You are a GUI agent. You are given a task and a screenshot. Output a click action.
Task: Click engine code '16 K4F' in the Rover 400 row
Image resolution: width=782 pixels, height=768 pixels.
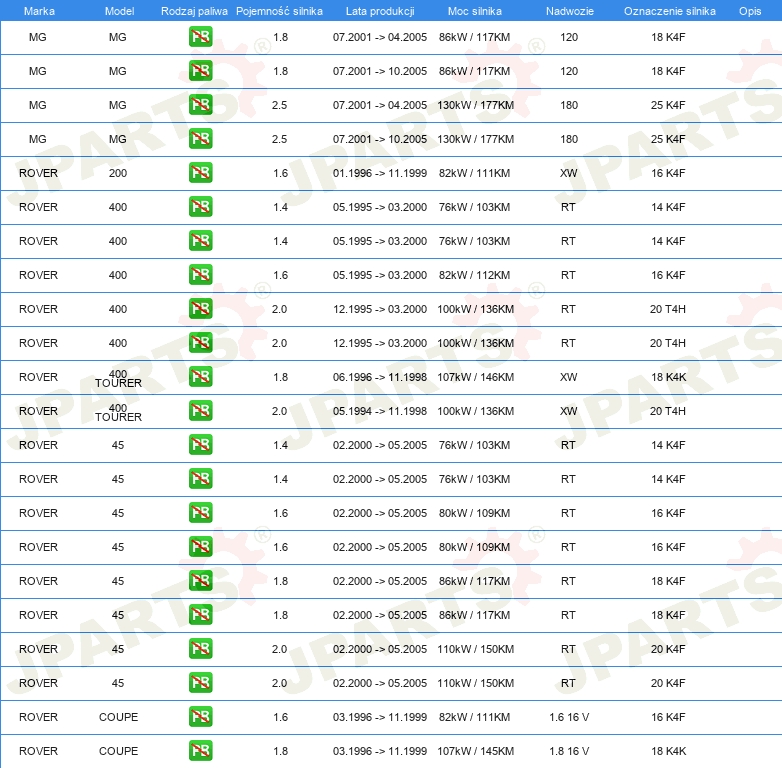668,275
